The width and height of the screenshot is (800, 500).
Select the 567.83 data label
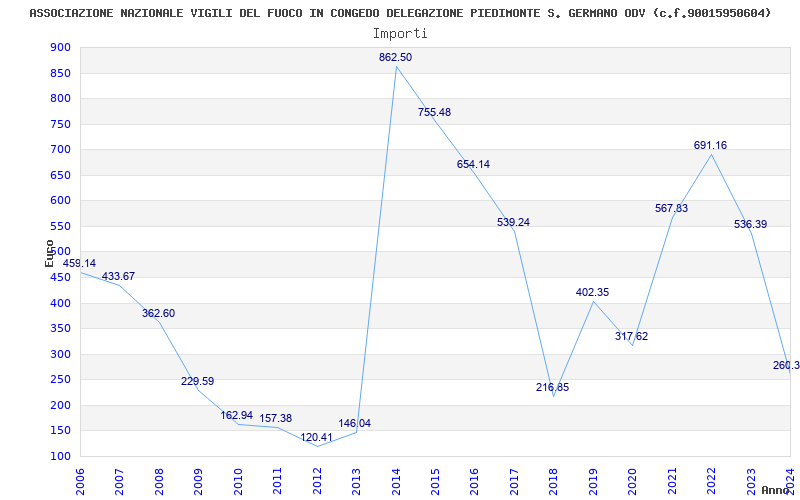coord(671,208)
